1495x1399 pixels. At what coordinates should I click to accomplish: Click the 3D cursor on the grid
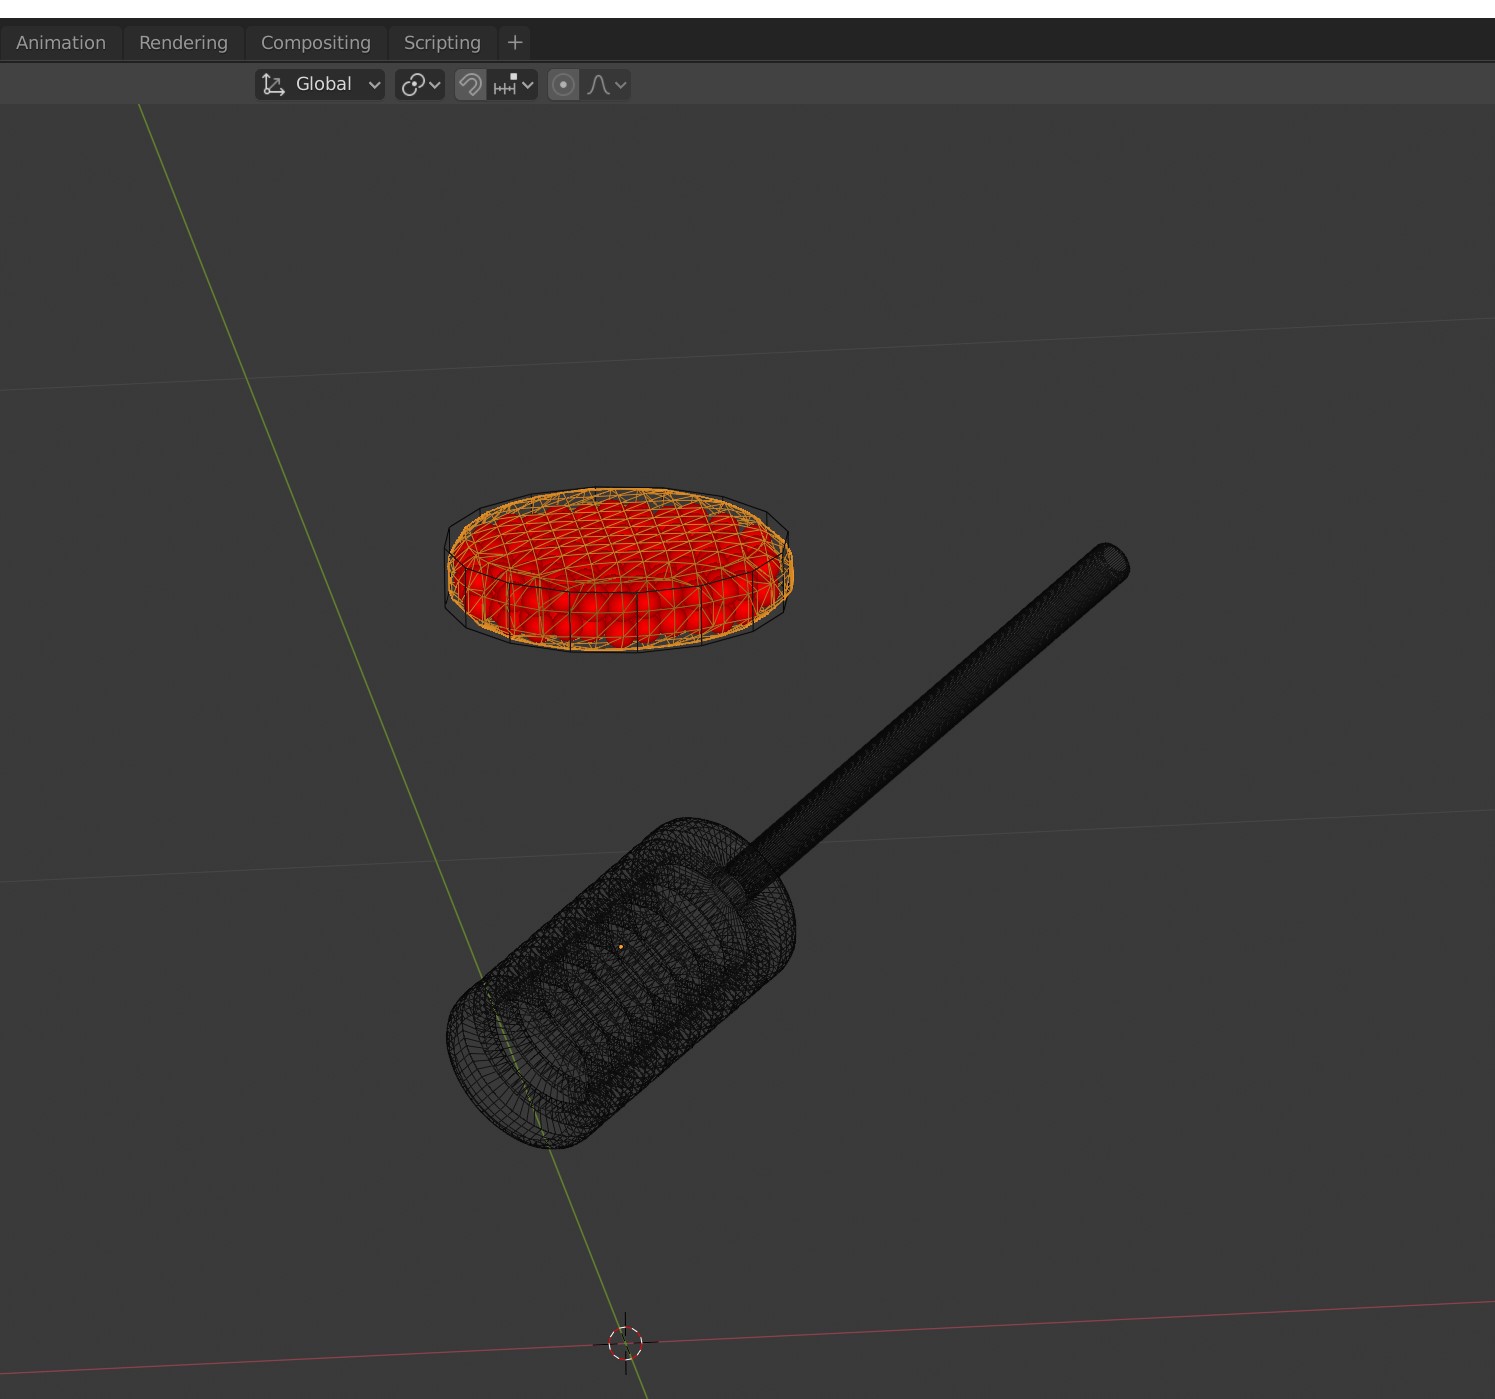coord(626,1343)
